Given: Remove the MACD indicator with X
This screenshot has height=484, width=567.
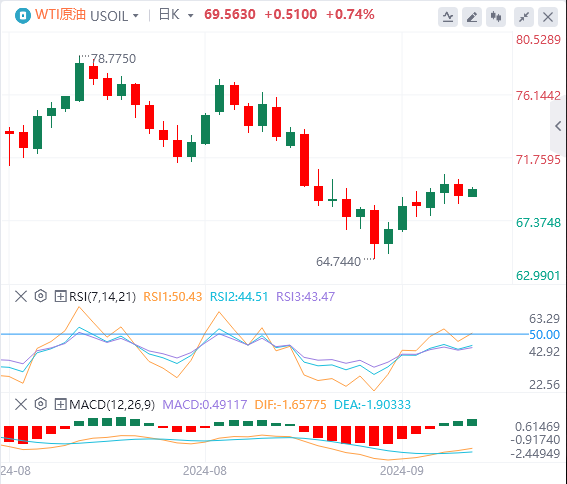Looking at the screenshot, I should (x=21, y=404).
